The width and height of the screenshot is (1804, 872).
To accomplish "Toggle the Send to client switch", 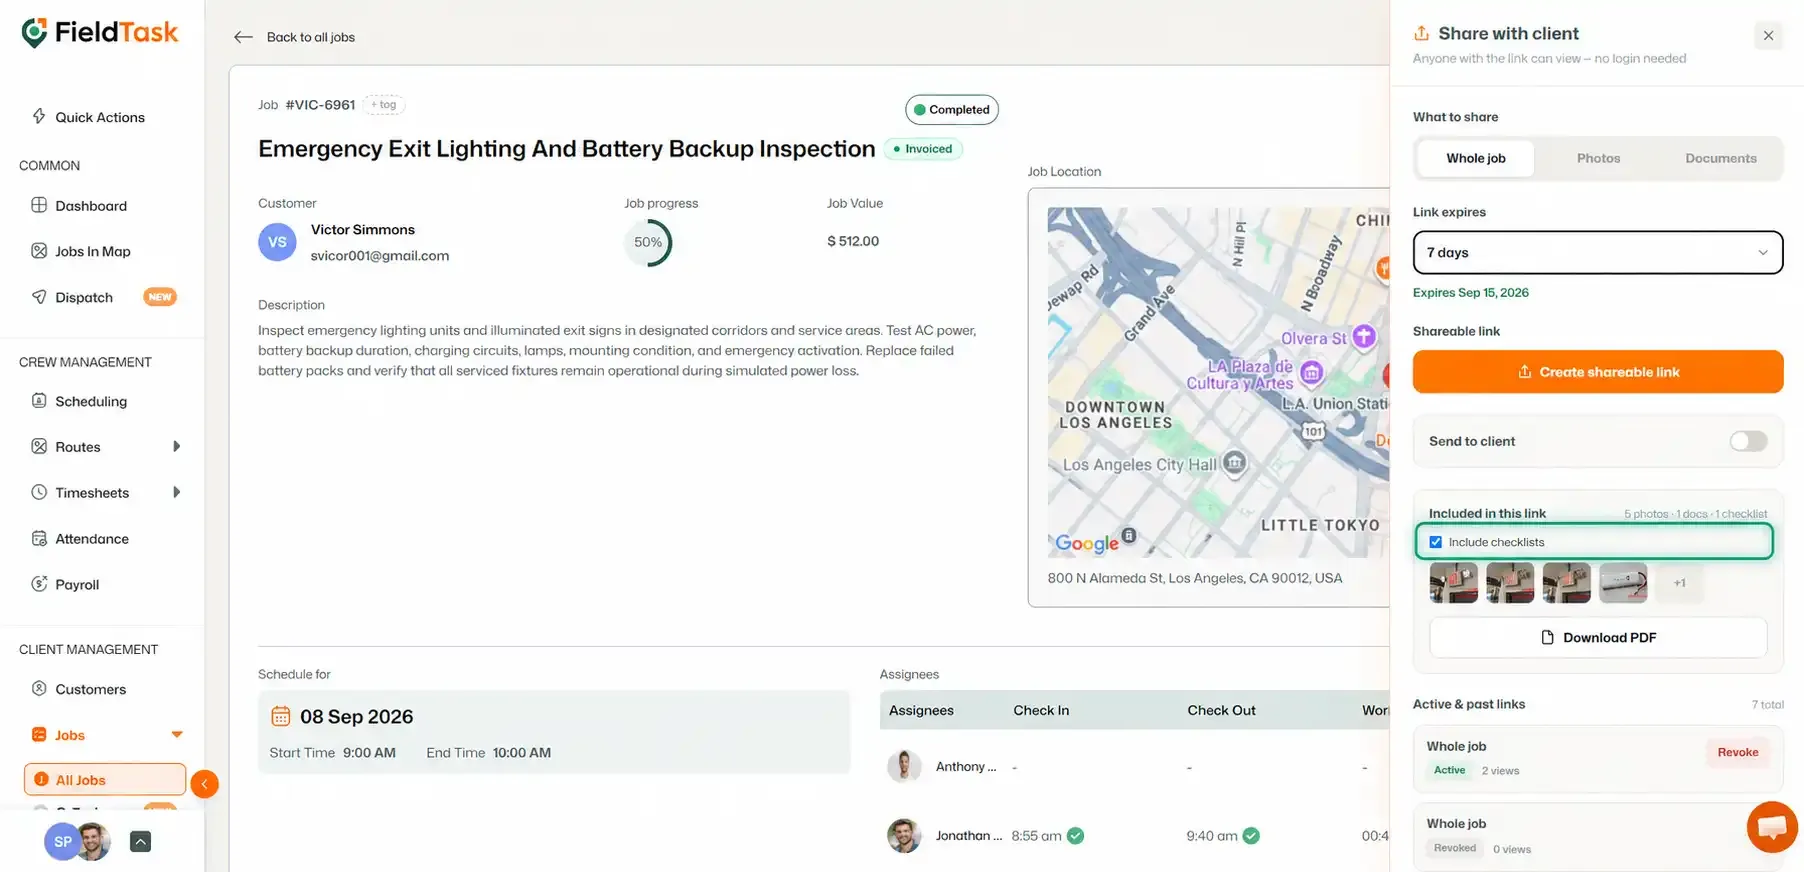I will [1748, 441].
